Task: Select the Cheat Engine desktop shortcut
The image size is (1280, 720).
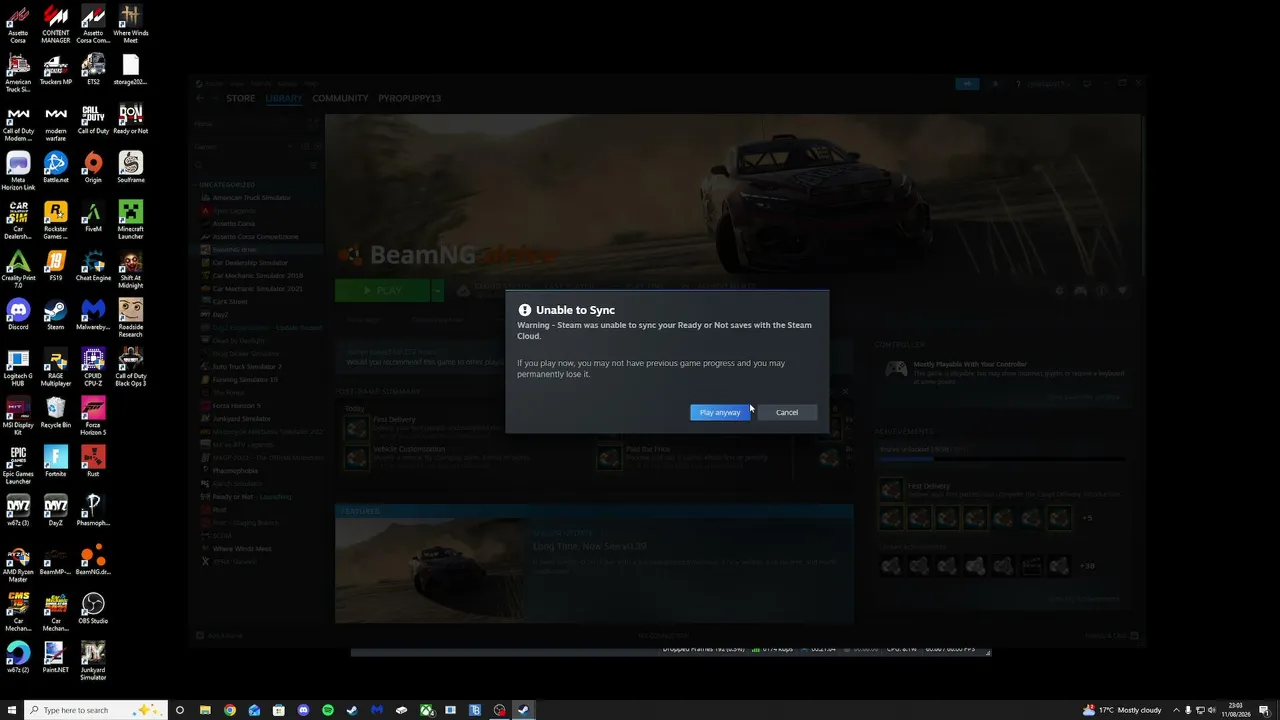Action: [x=93, y=266]
